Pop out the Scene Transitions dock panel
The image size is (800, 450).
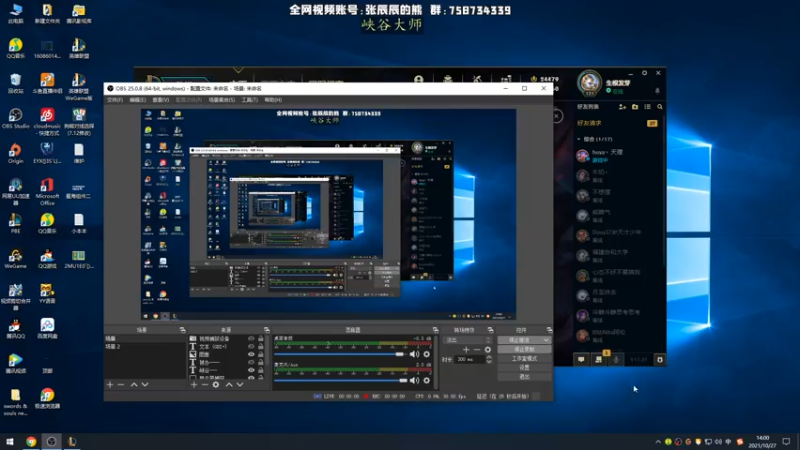coord(490,330)
